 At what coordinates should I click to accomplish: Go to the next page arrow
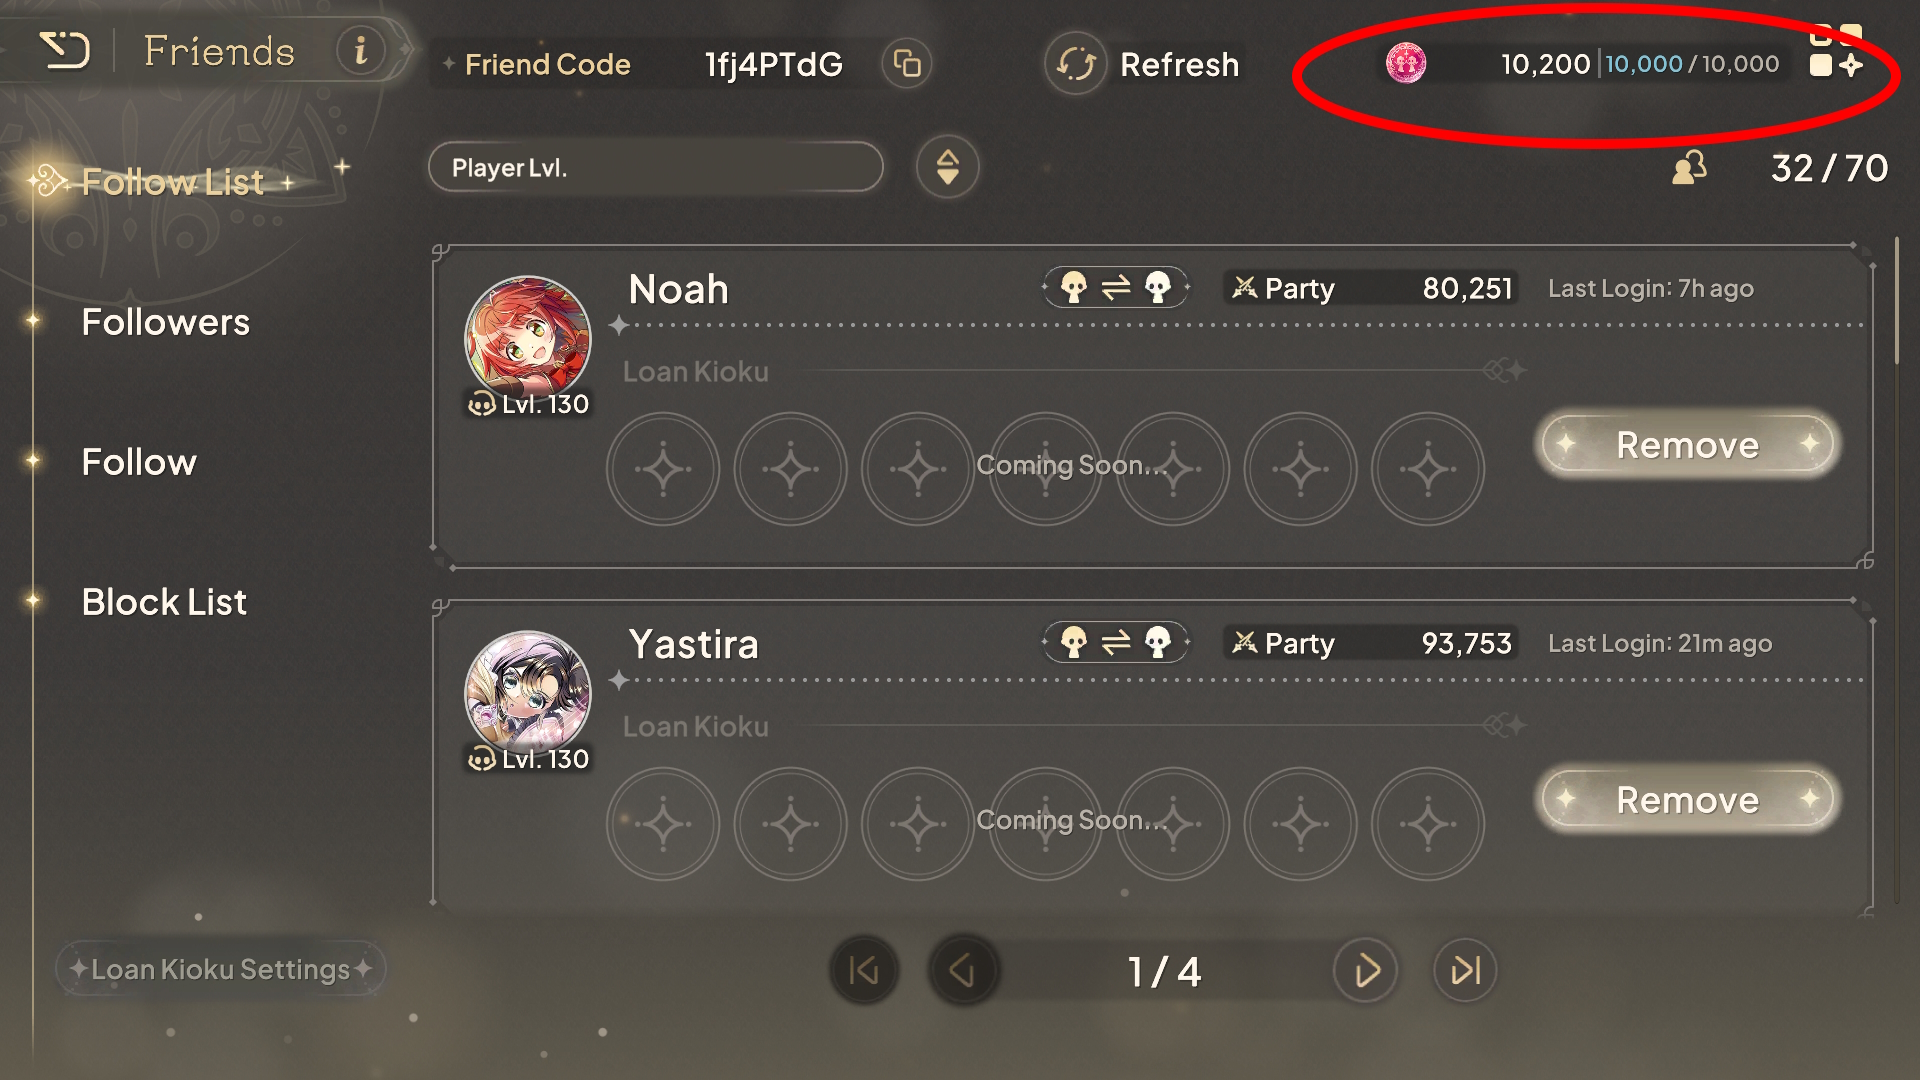click(x=1366, y=970)
